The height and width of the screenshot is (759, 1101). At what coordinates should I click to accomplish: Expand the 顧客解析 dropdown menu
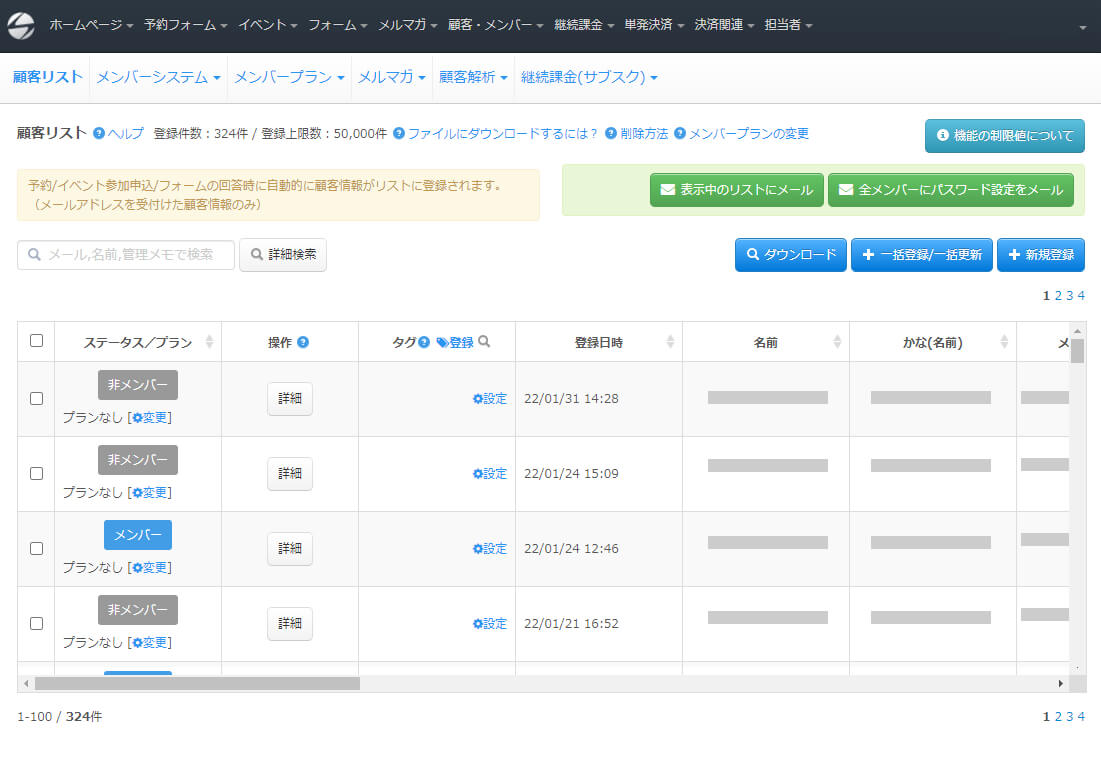(x=473, y=77)
